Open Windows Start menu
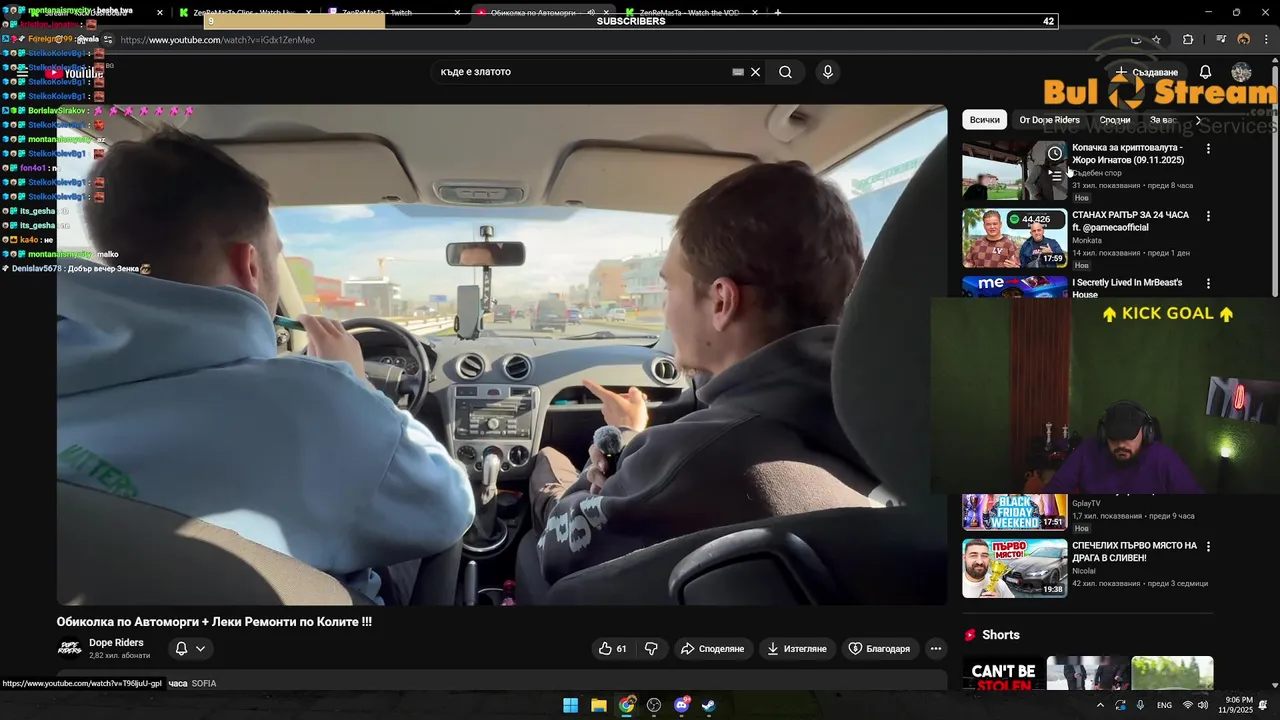Viewport: 1280px width, 720px height. click(570, 705)
